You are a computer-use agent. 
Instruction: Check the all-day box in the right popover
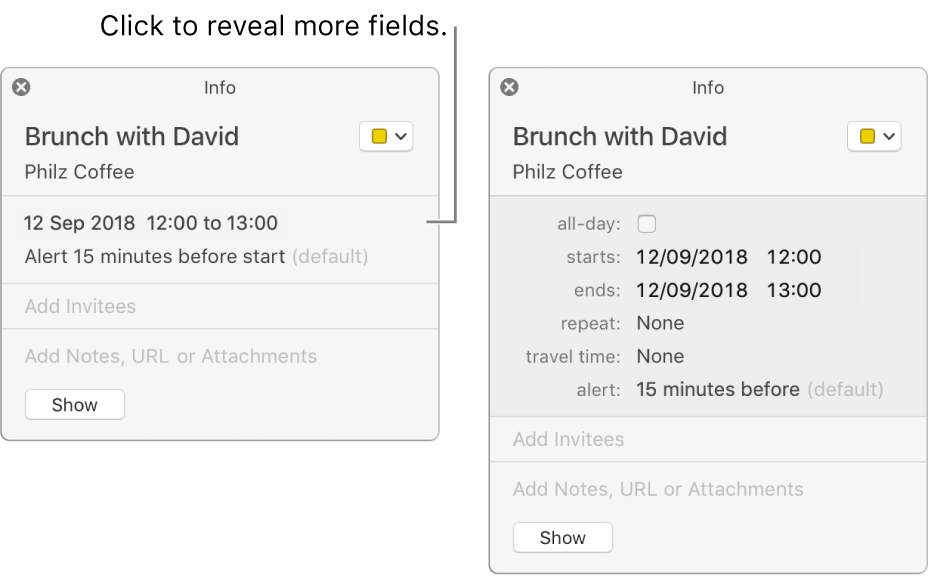647,223
